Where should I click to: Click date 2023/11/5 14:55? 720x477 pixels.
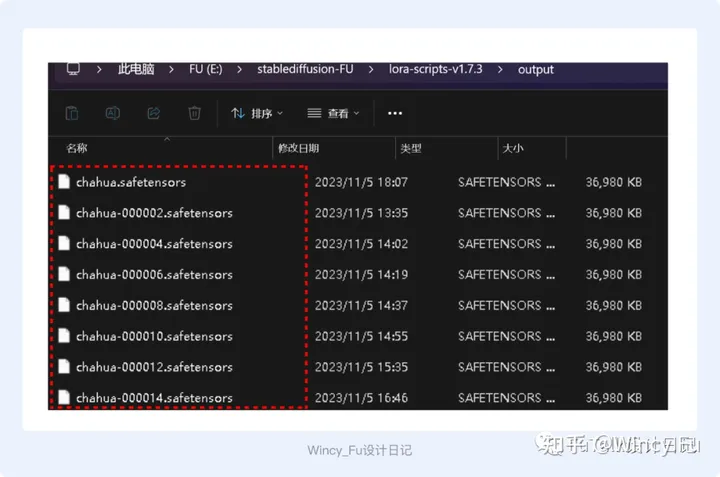click(x=361, y=336)
